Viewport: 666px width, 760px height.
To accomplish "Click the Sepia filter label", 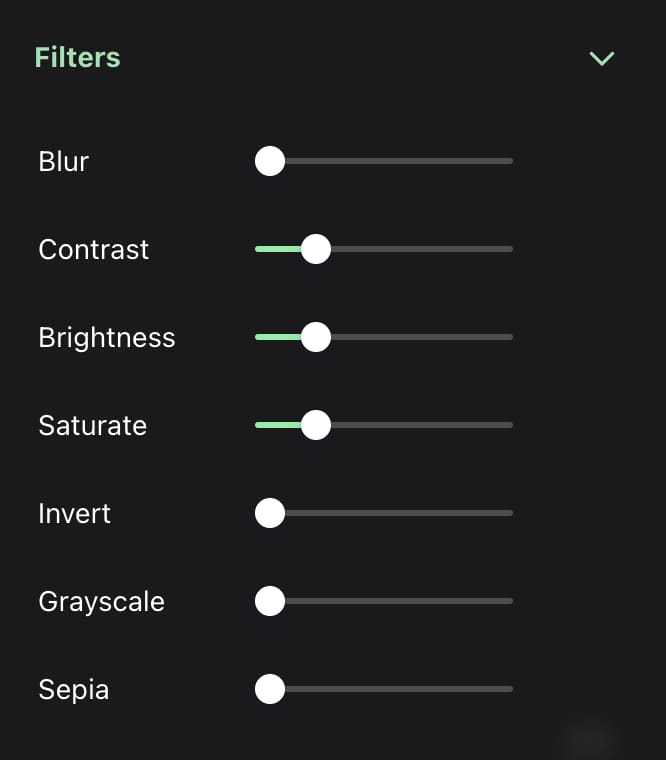I will [74, 689].
